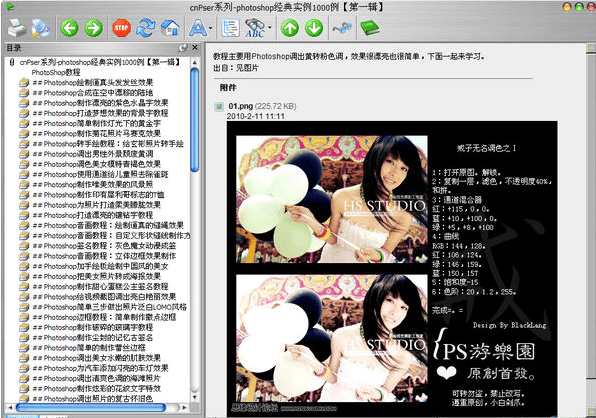Refresh page with blue arrows icon
The width and height of the screenshot is (596, 418).
point(146,28)
